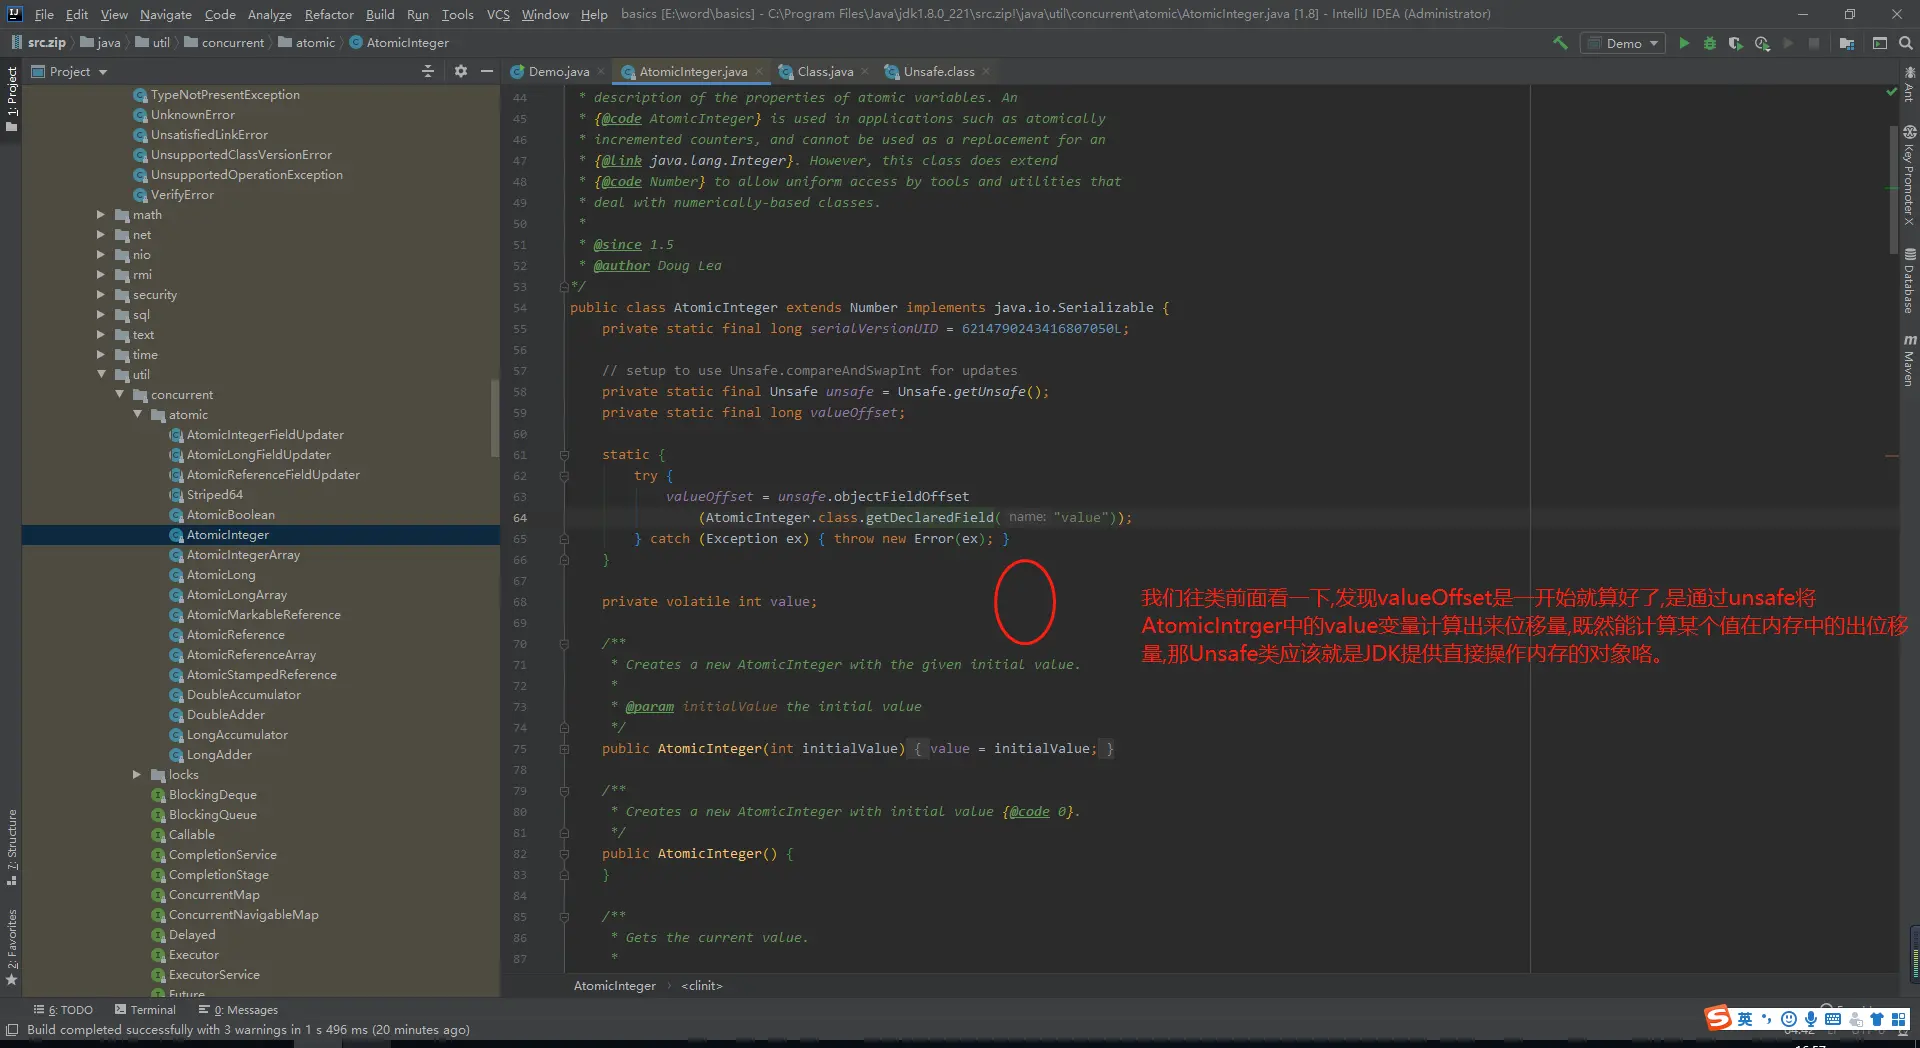1920x1048 pixels.
Task: Run Demo with Coverage icon
Action: (x=1736, y=43)
